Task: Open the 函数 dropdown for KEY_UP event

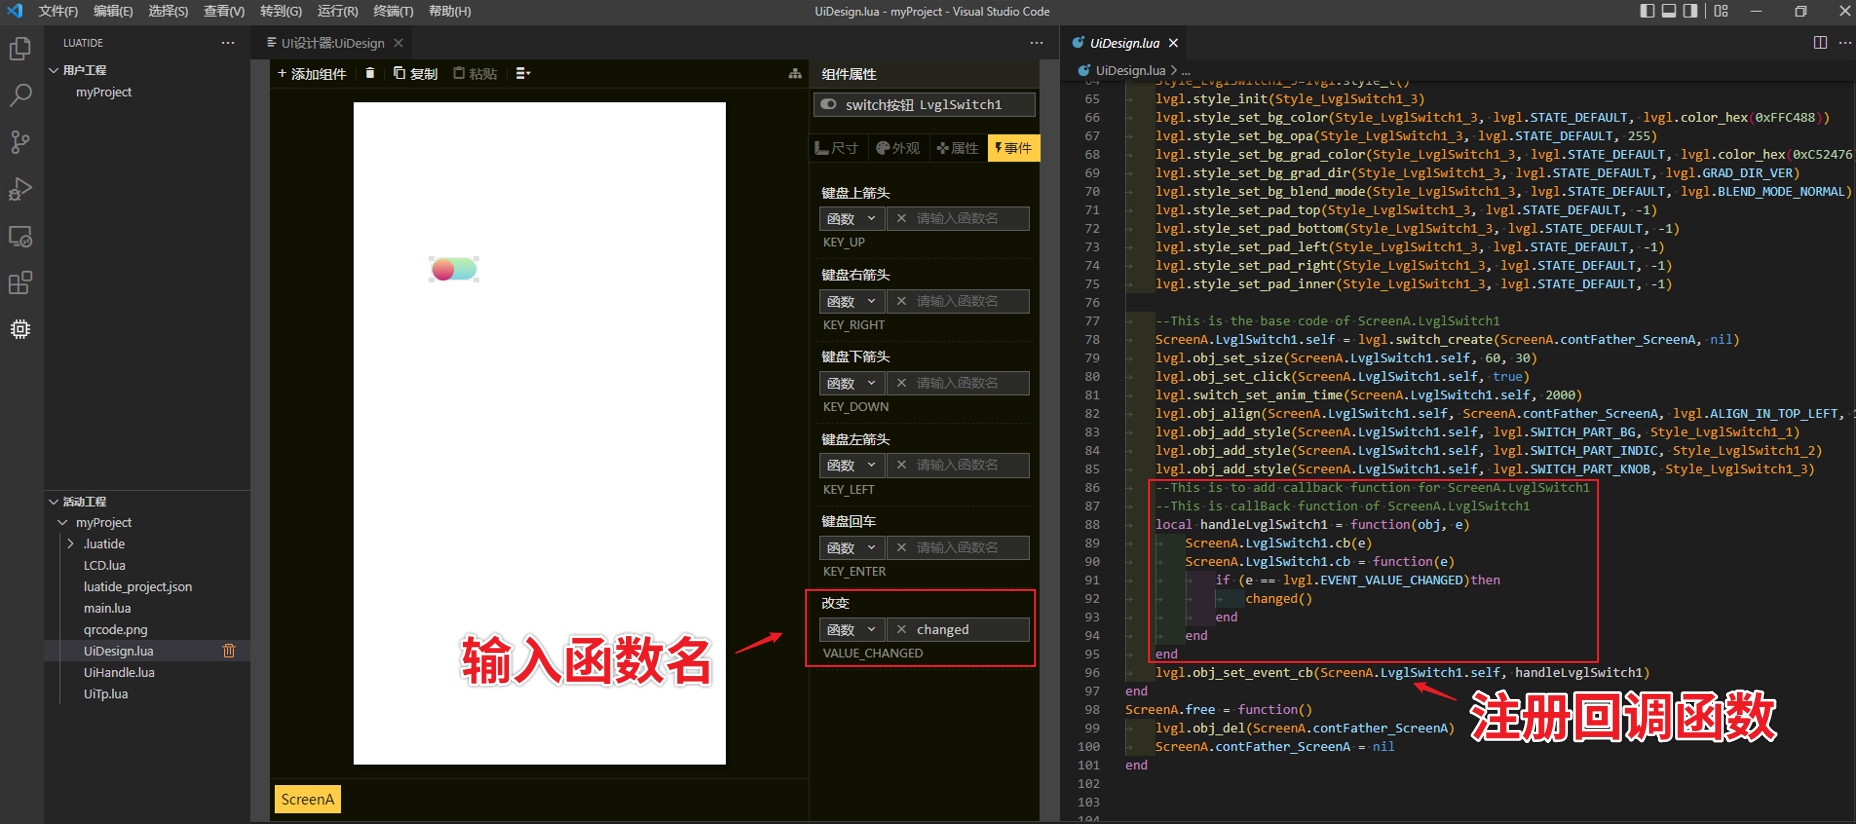Action: click(852, 218)
